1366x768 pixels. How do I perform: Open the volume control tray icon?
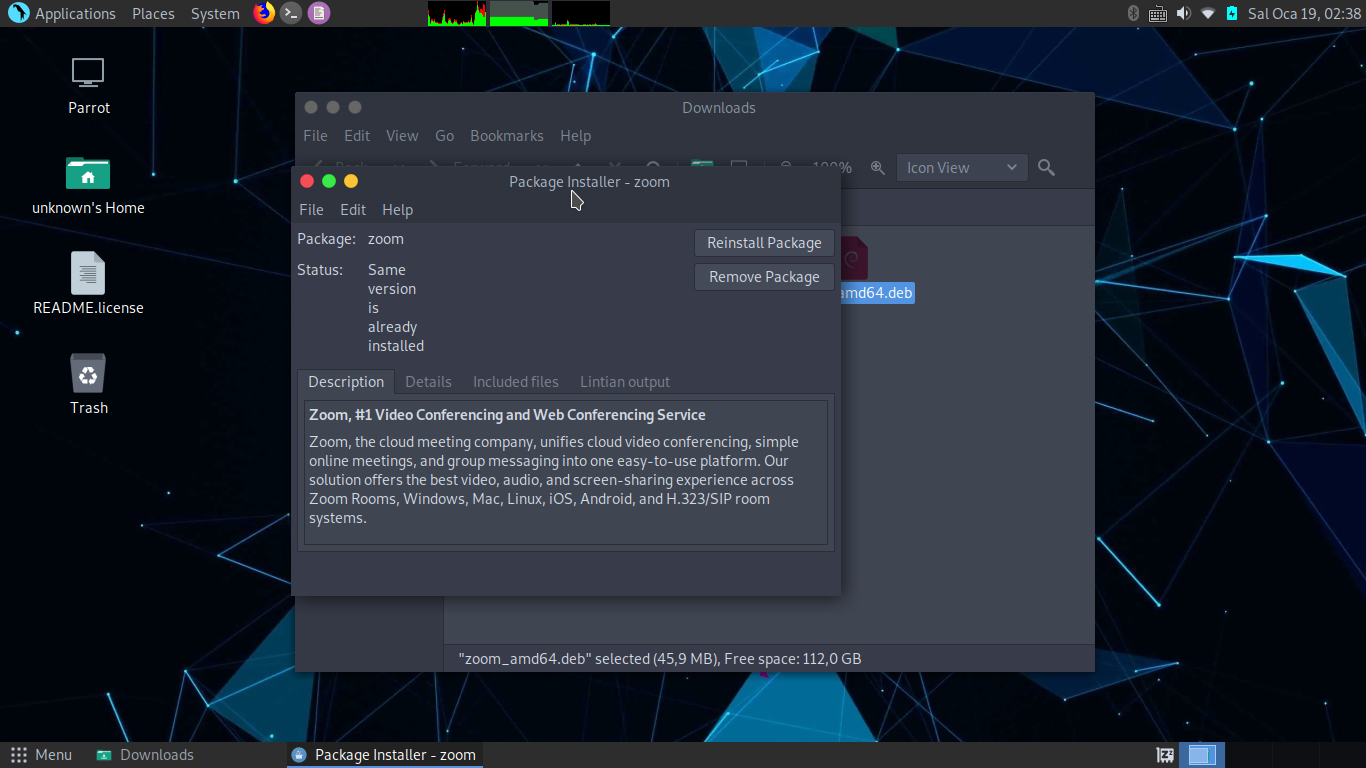(1183, 13)
